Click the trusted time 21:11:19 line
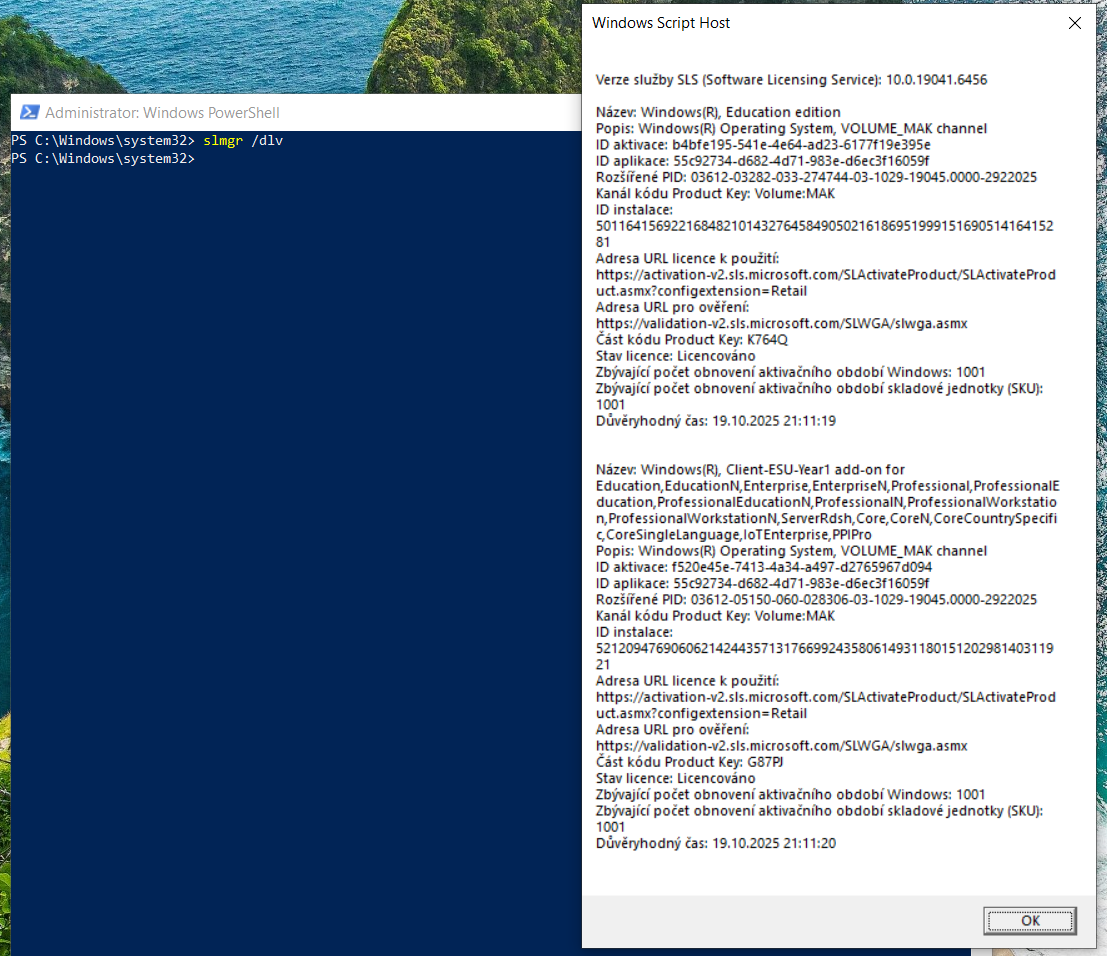Screen dimensions: 1107x956 point(715,421)
